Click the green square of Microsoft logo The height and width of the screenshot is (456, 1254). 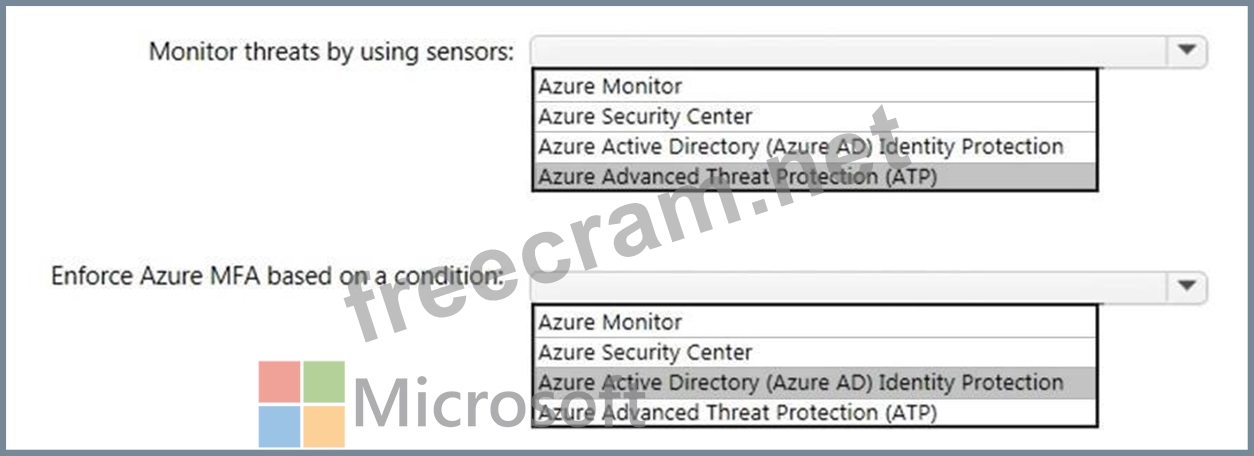click(324, 381)
